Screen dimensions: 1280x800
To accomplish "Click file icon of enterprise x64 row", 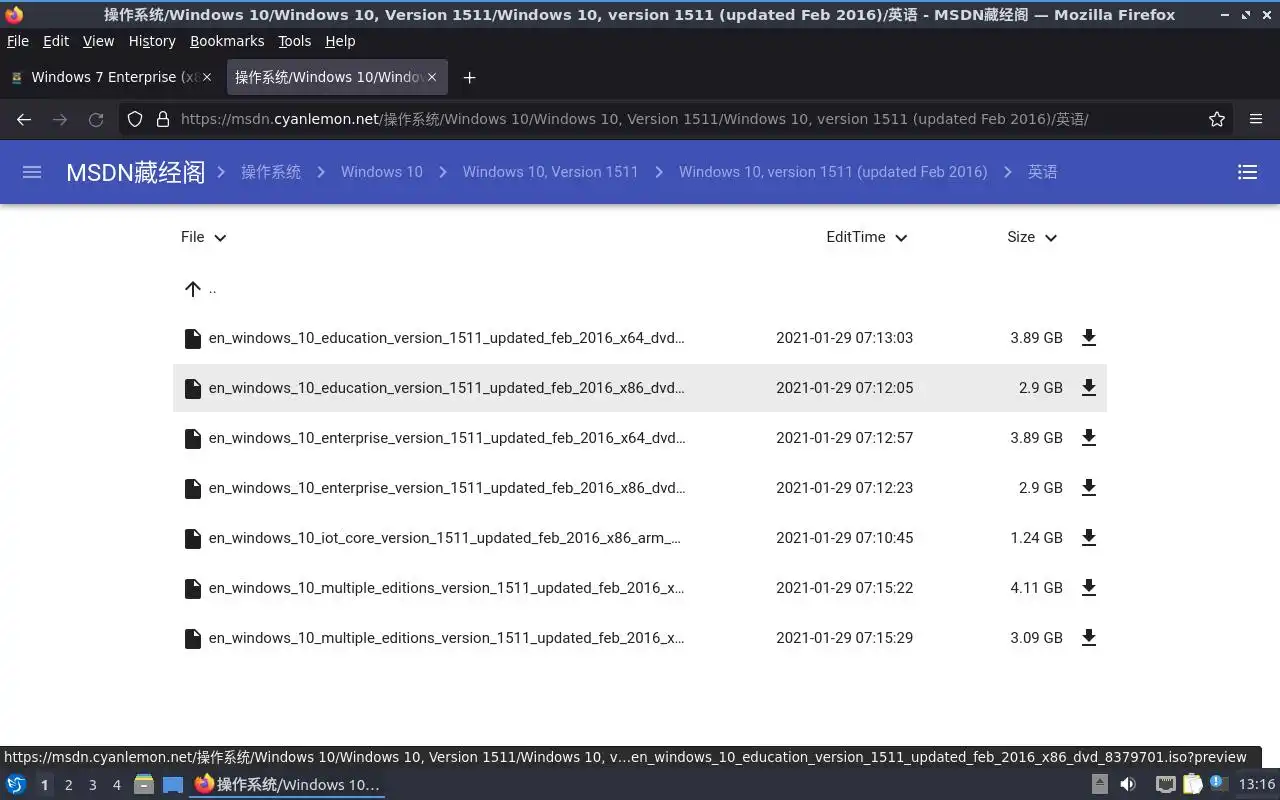I will pyautogui.click(x=193, y=438).
